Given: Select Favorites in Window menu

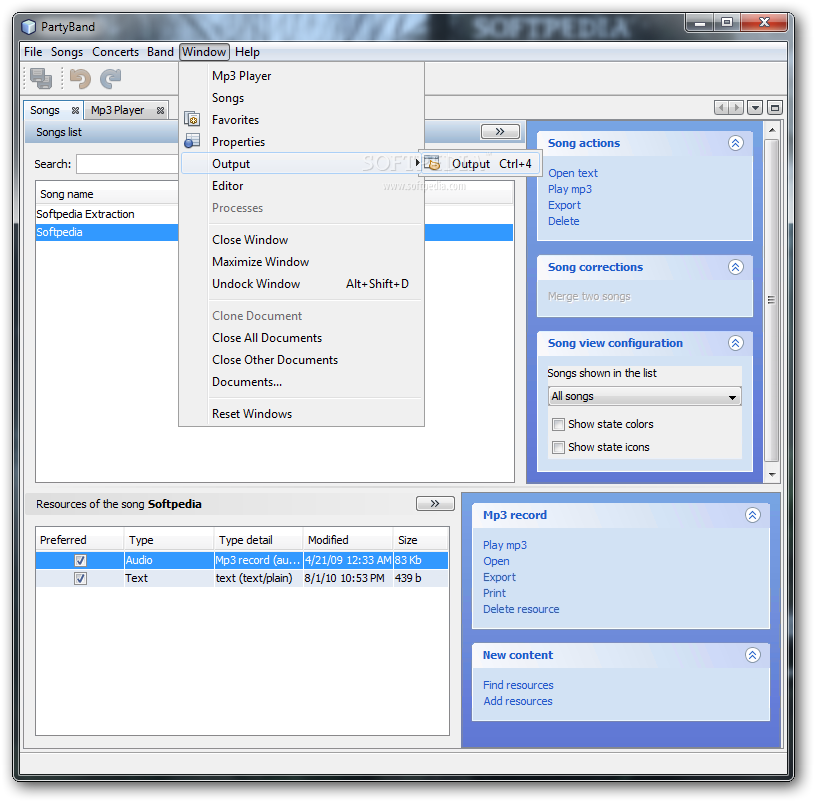Looking at the screenshot, I should pyautogui.click(x=301, y=120).
